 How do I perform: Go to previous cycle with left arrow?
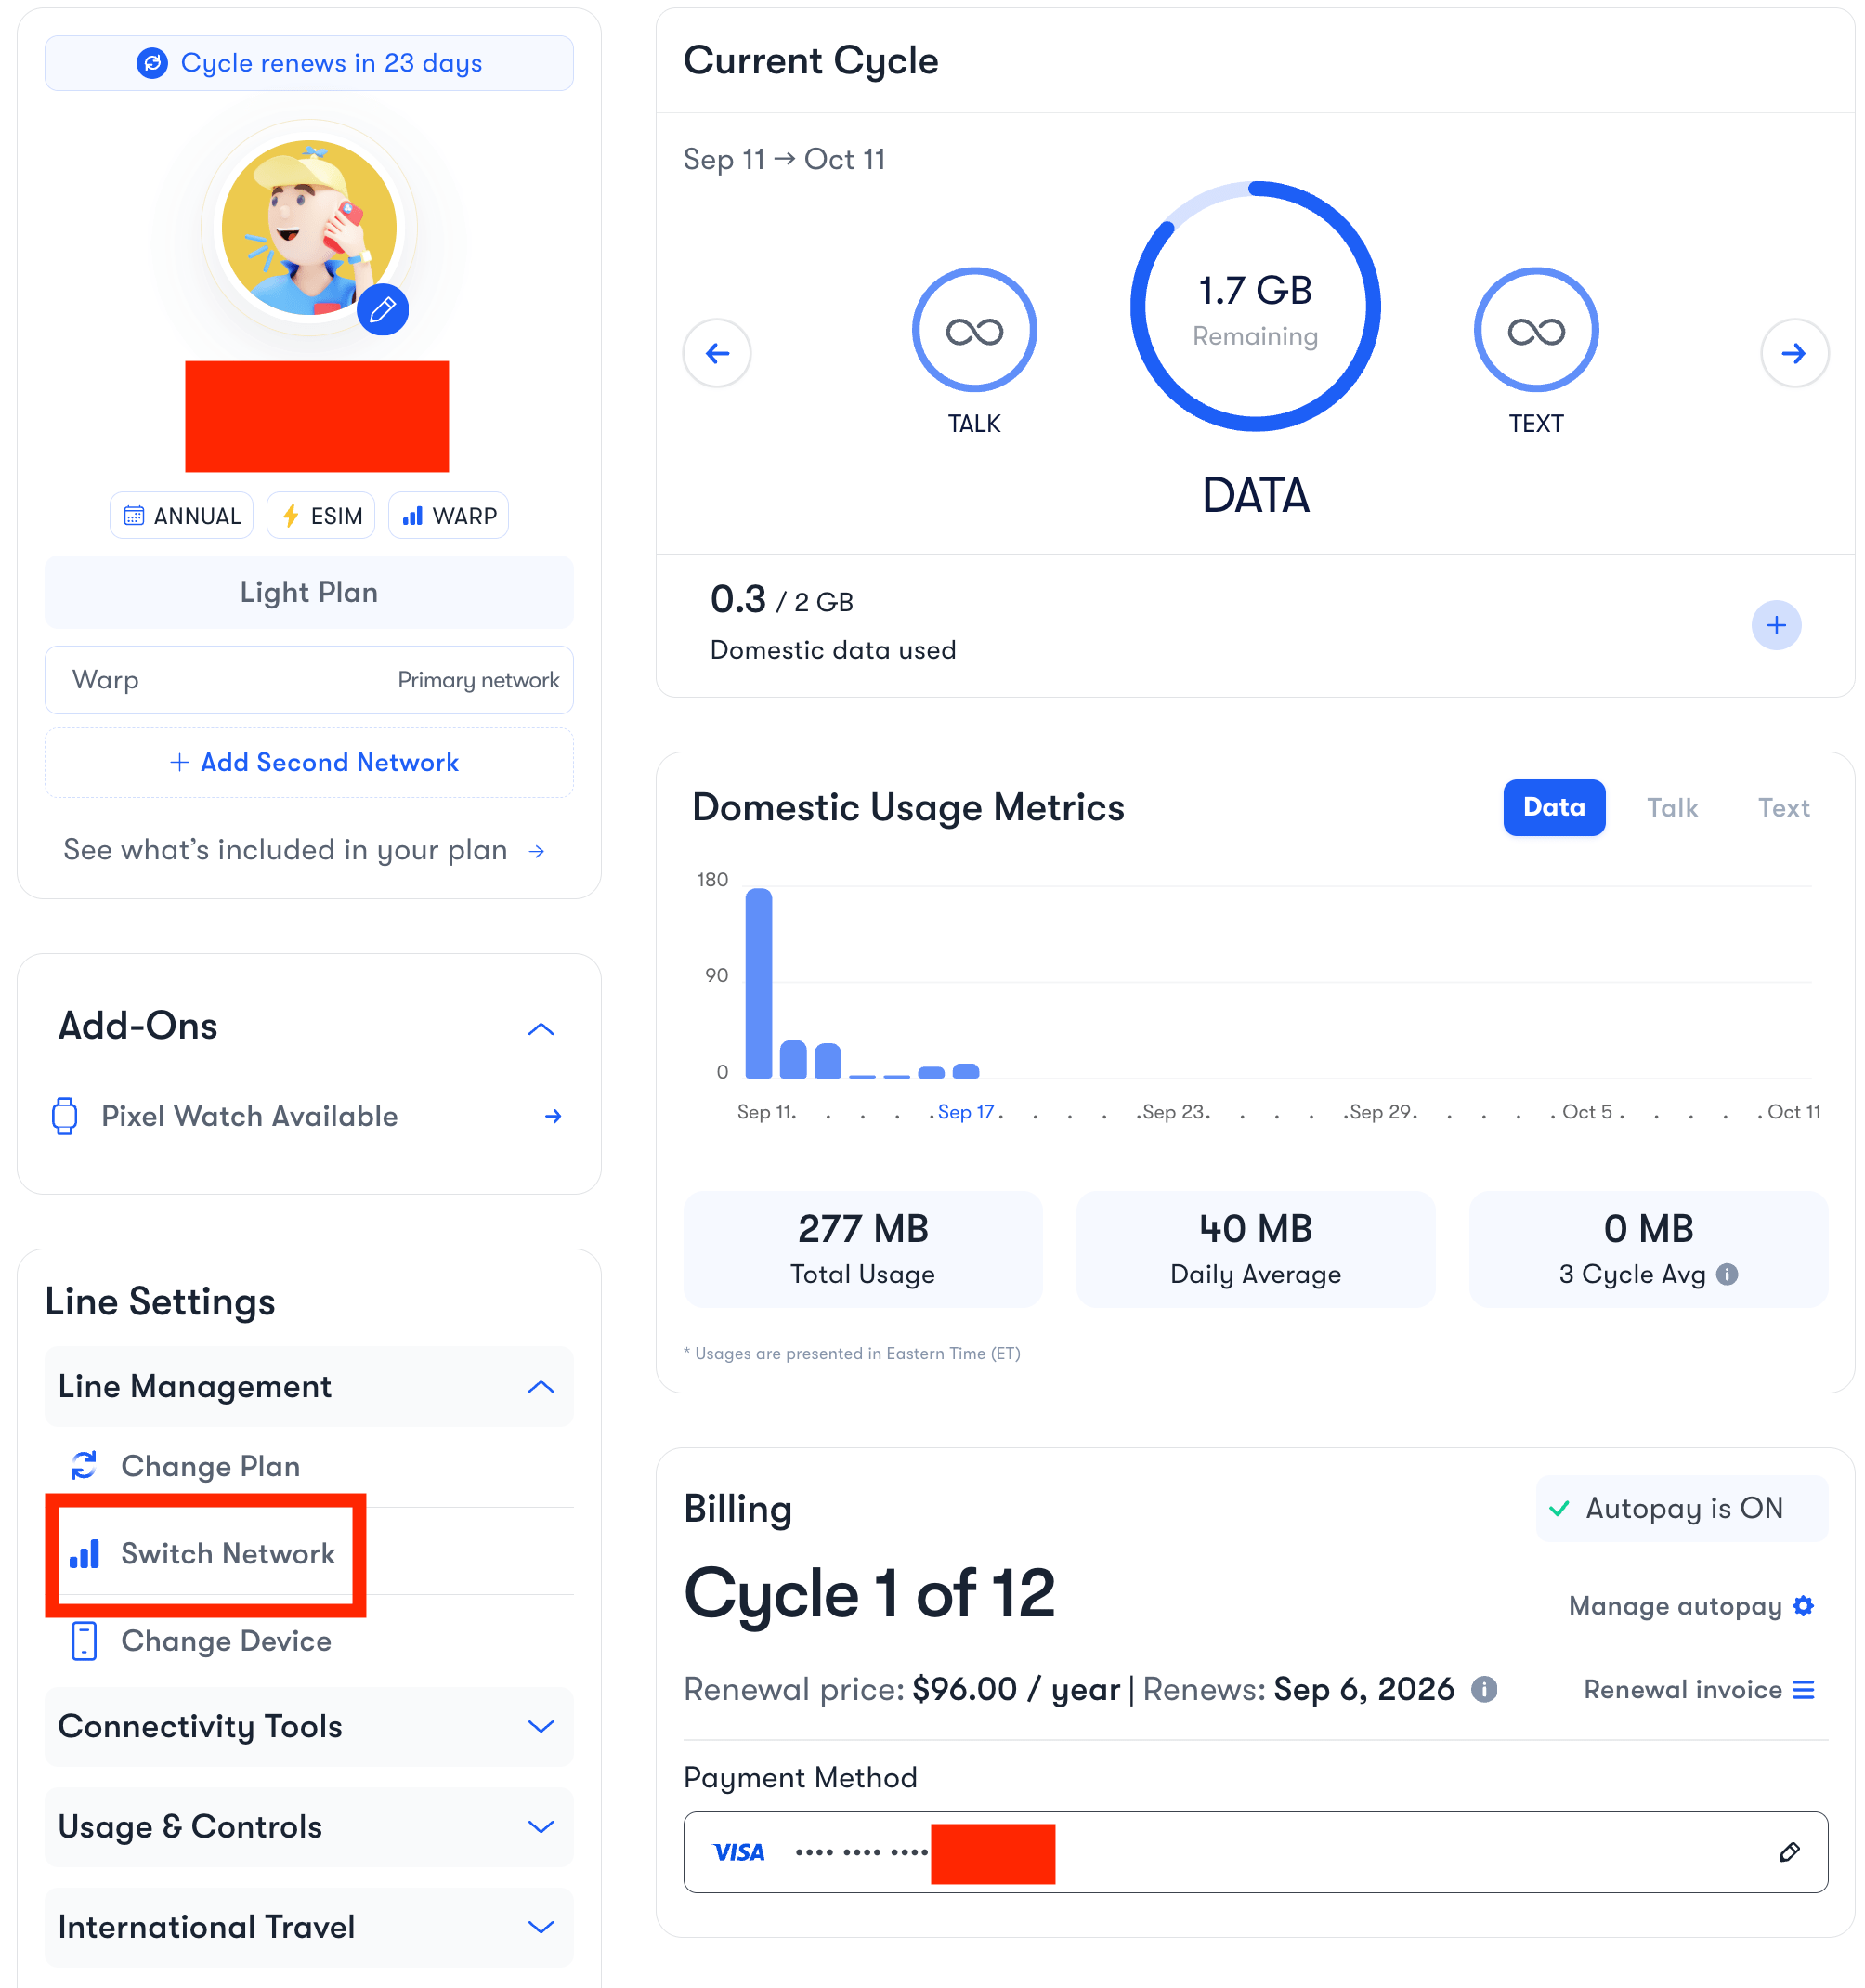click(x=717, y=353)
